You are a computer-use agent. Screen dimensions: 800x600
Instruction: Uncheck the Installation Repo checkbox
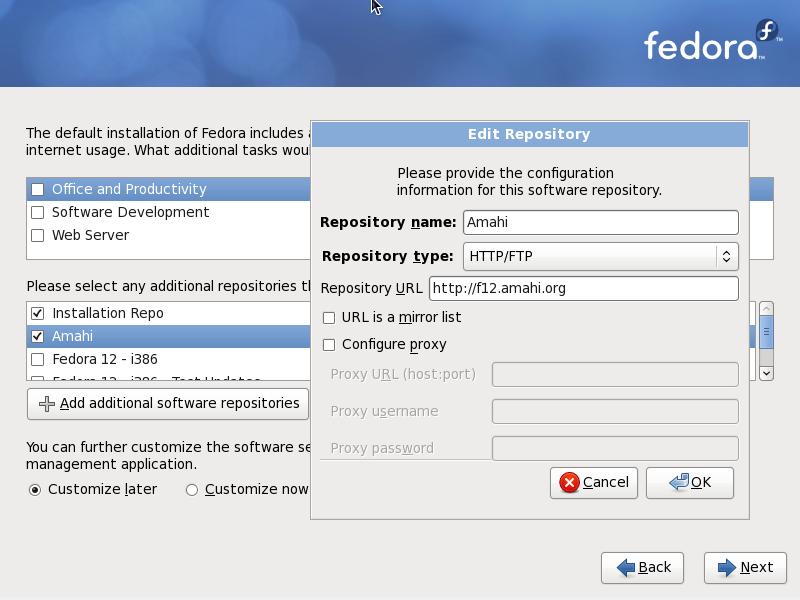[x=37, y=313]
